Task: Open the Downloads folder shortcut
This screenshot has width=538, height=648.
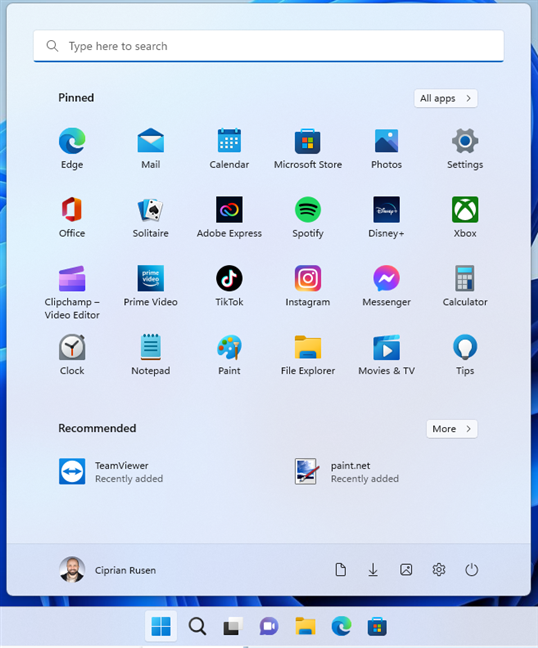Action: pos(373,569)
